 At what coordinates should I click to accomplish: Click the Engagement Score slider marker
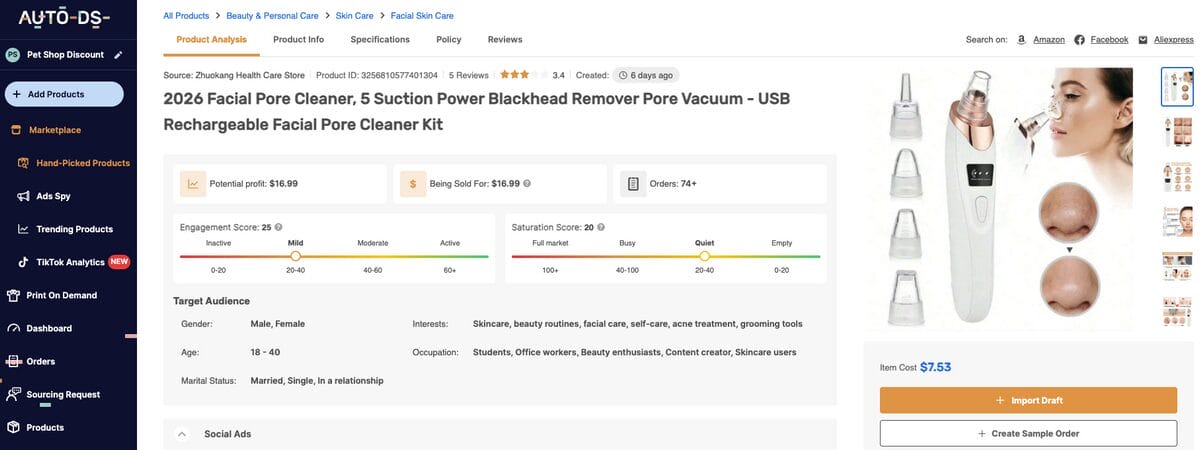tap(295, 256)
